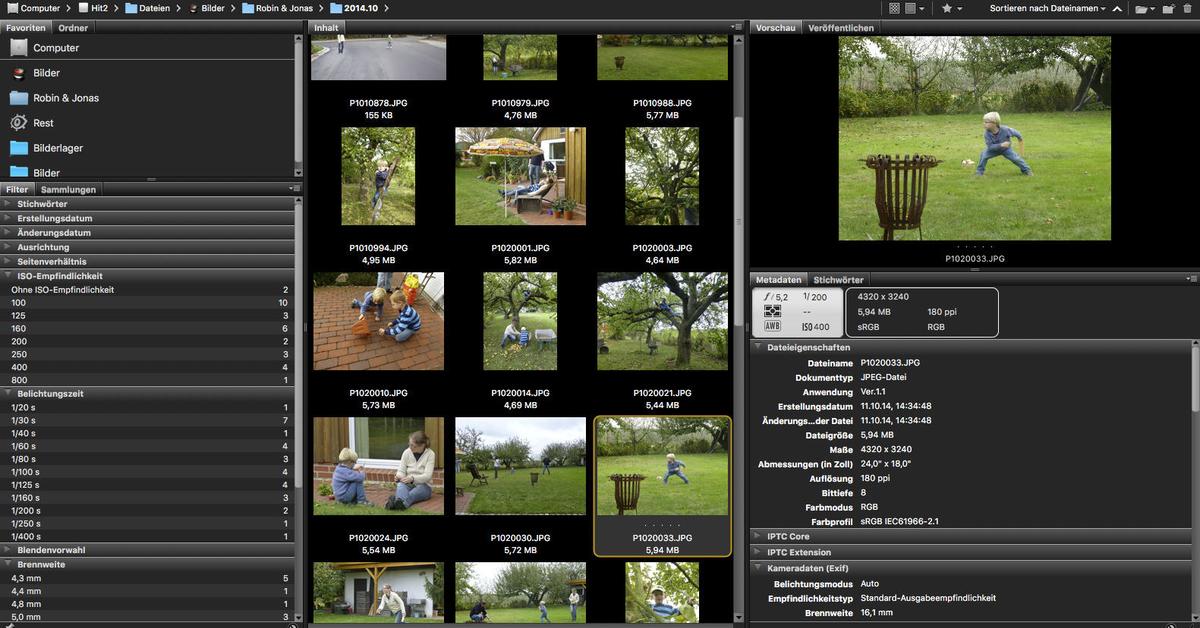Click the large preview image of P1020033.JPG
Image resolution: width=1200 pixels, height=628 pixels.
click(975, 138)
